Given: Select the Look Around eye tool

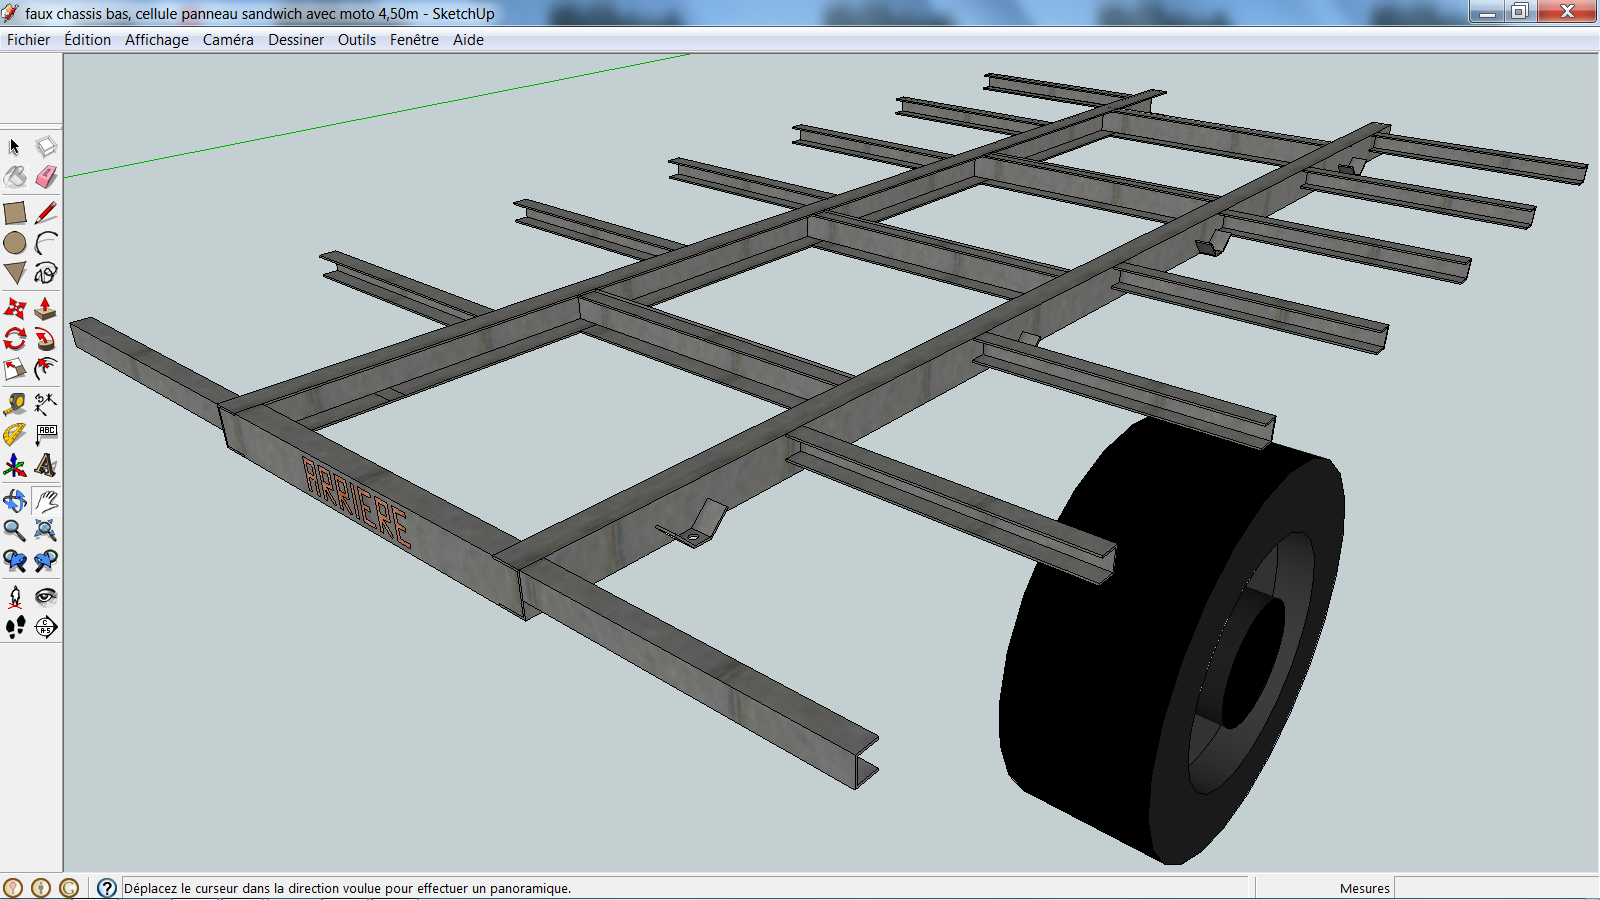Looking at the screenshot, I should tap(46, 597).
